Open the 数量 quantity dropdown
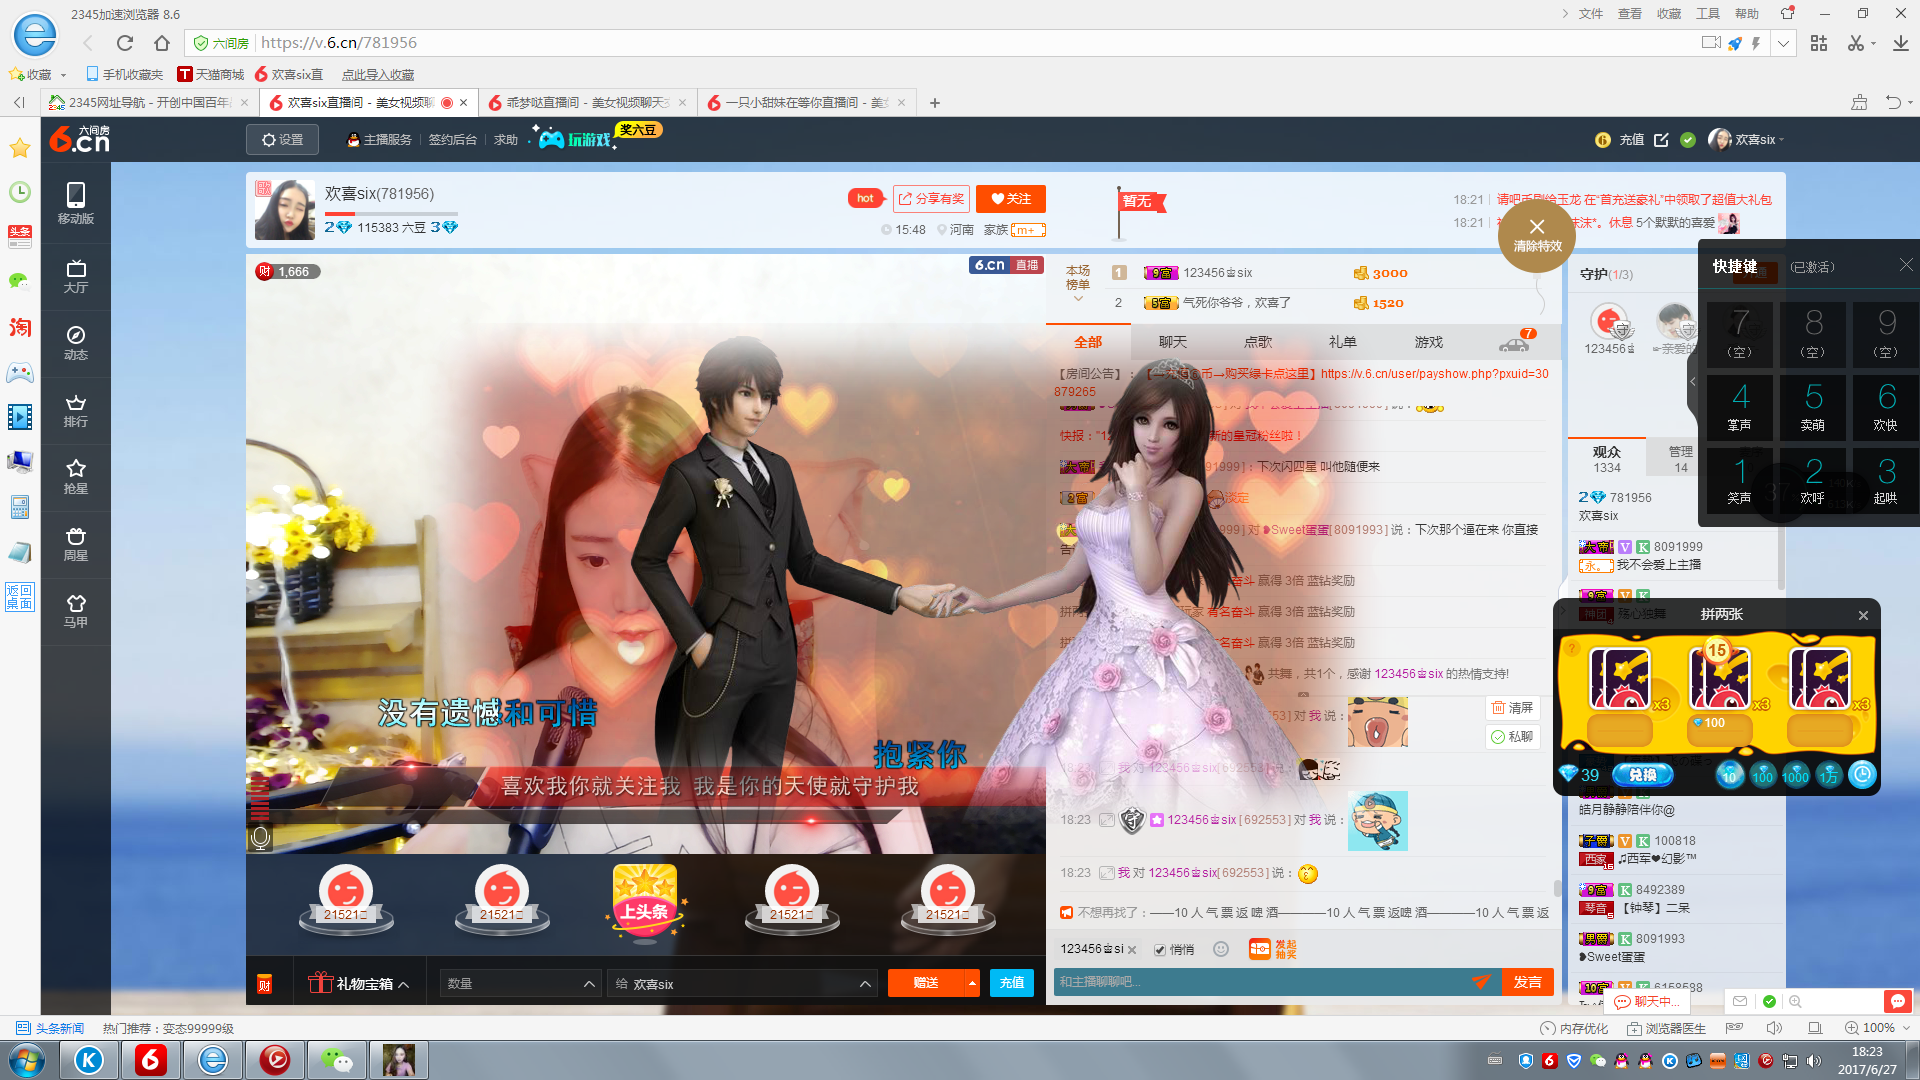The height and width of the screenshot is (1080, 1920). coord(521,984)
